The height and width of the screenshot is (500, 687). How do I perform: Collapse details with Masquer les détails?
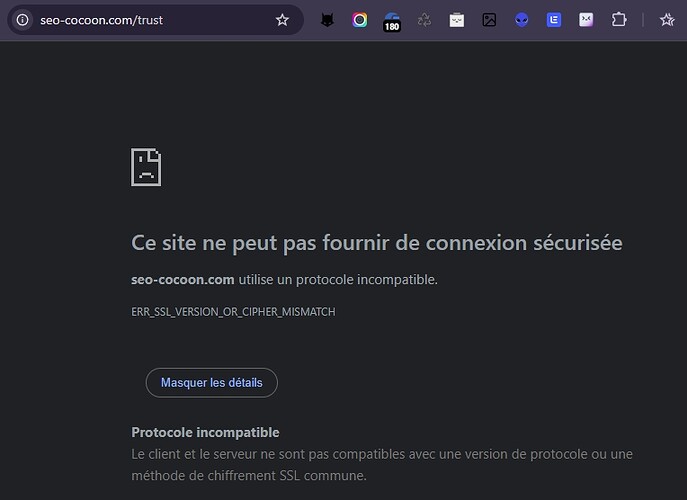pyautogui.click(x=212, y=383)
